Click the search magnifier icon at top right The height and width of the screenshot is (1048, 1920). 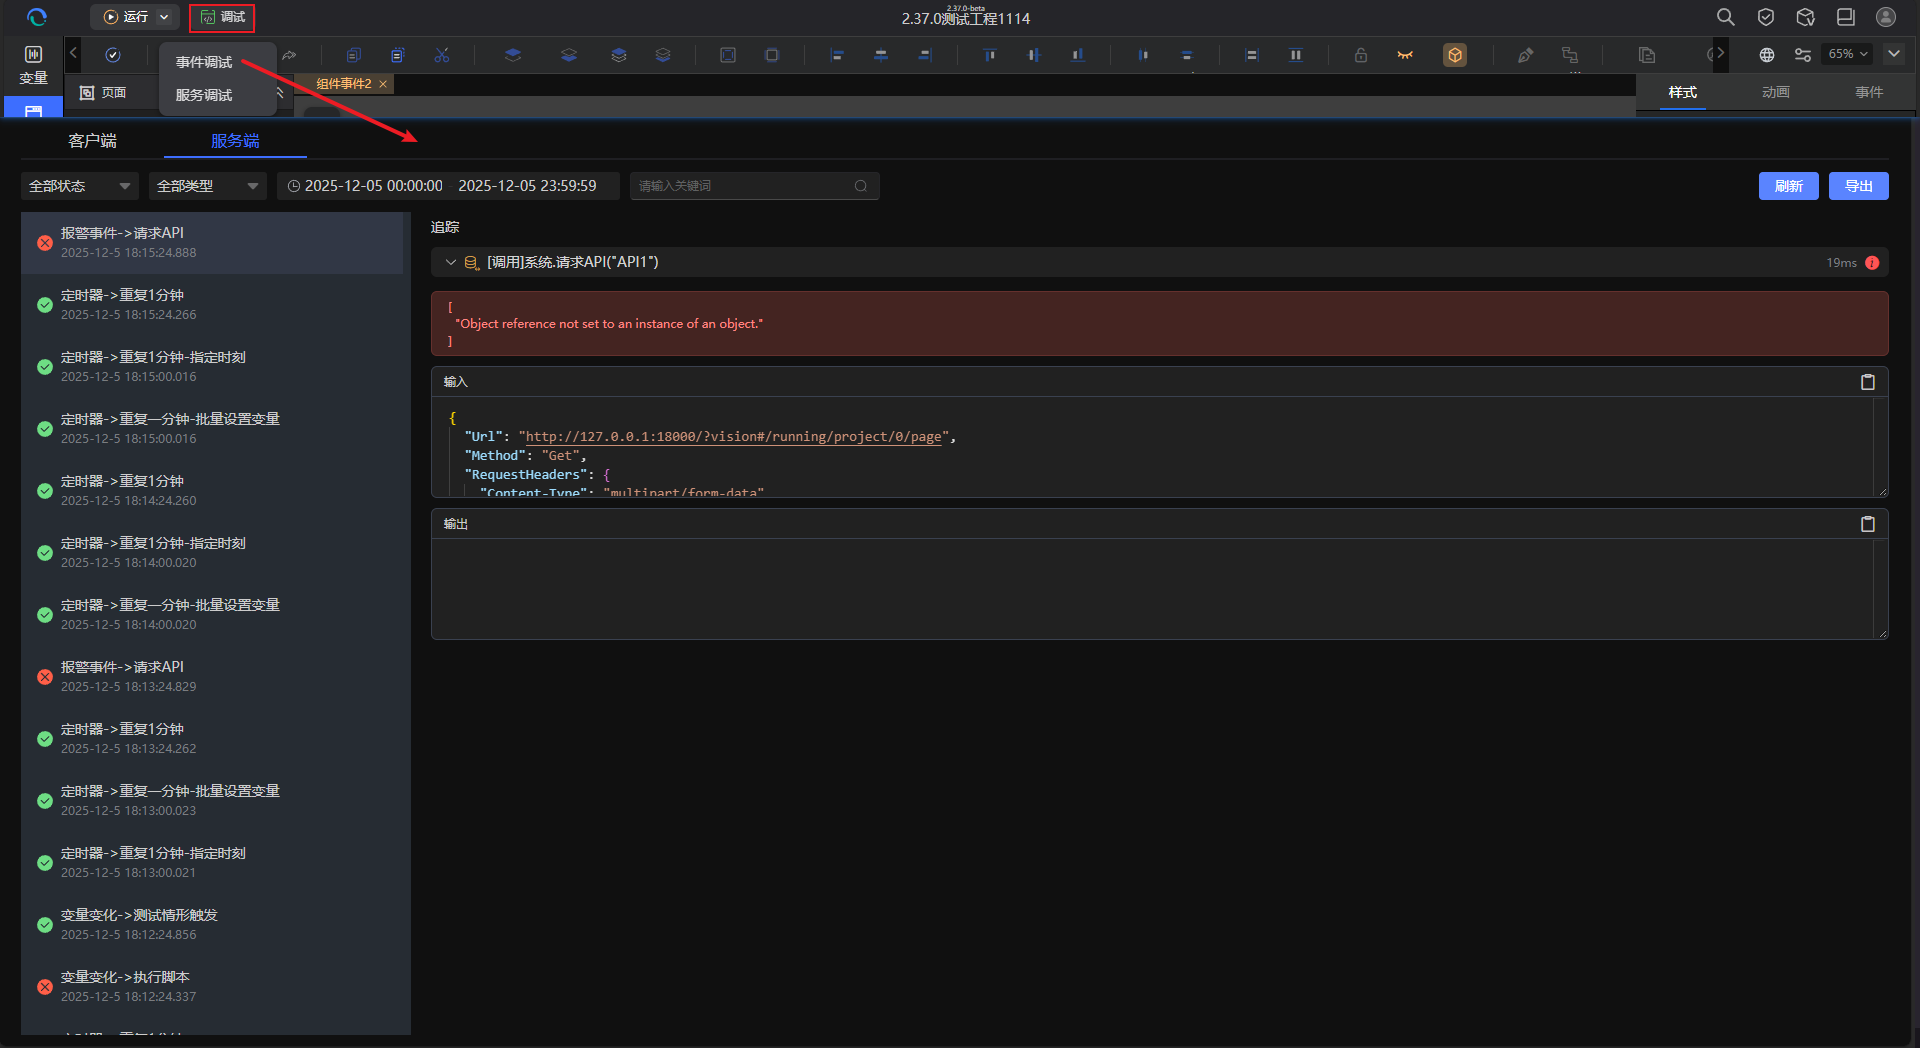[1725, 17]
